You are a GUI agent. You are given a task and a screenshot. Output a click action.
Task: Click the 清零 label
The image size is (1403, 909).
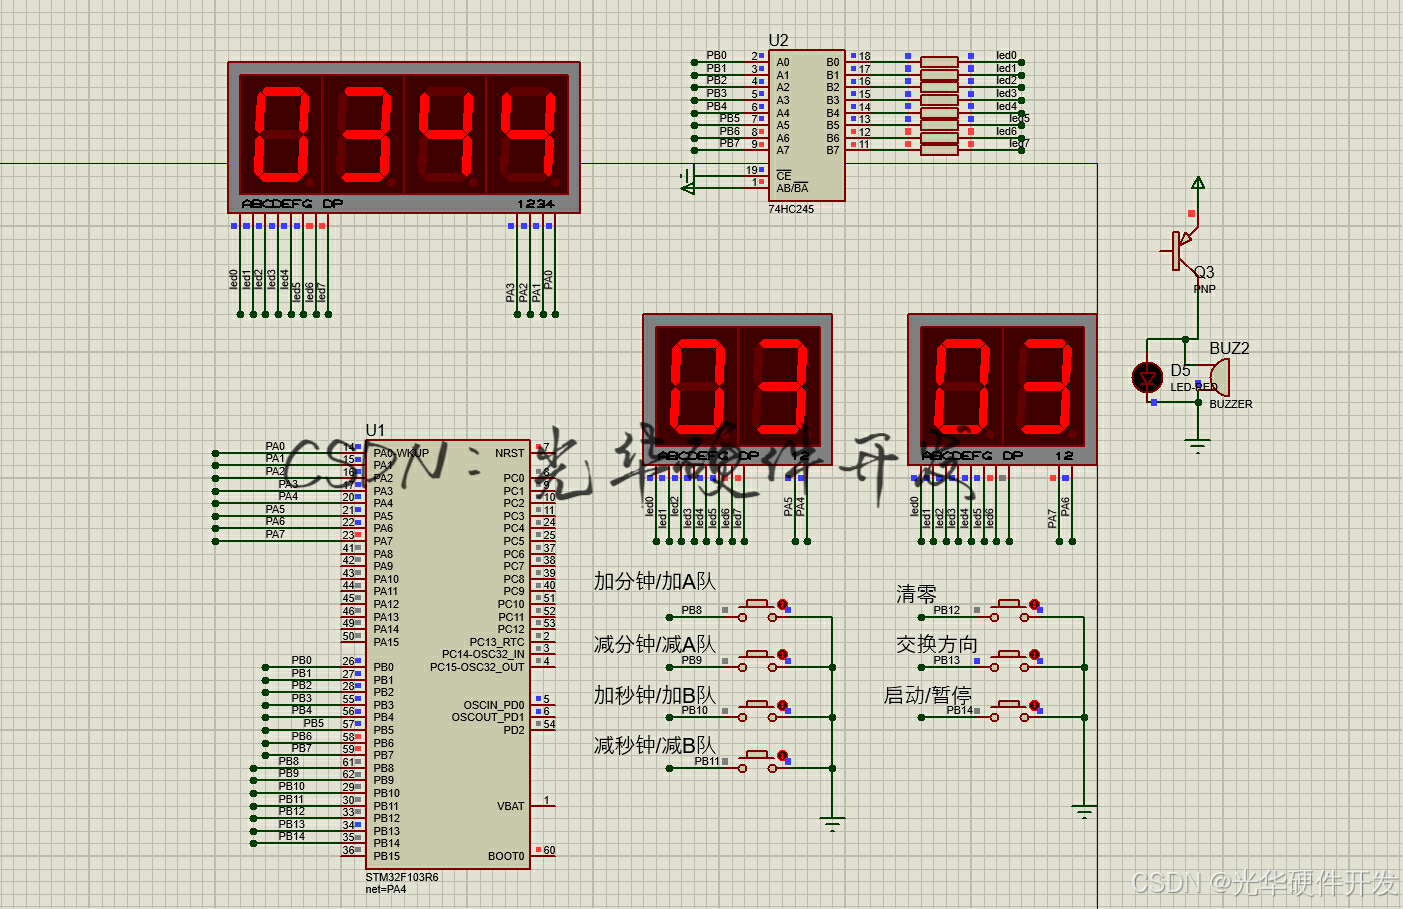(x=916, y=594)
